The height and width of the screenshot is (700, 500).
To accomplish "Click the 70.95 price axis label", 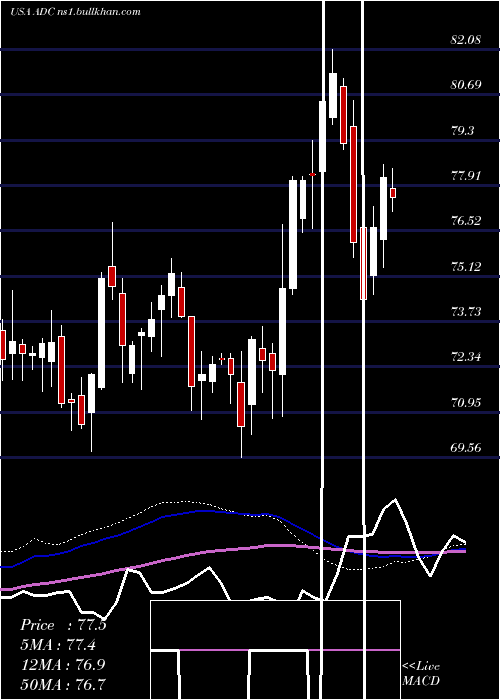I will click(x=466, y=403).
